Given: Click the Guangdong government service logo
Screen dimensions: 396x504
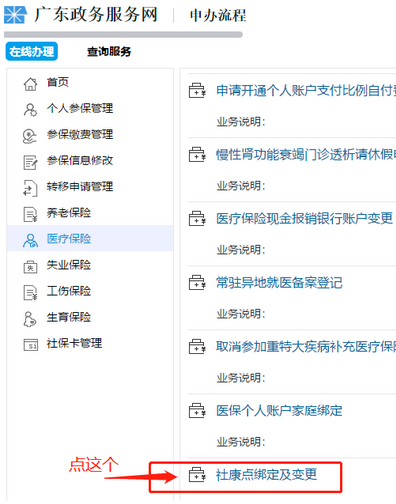Looking at the screenshot, I should 15,15.
